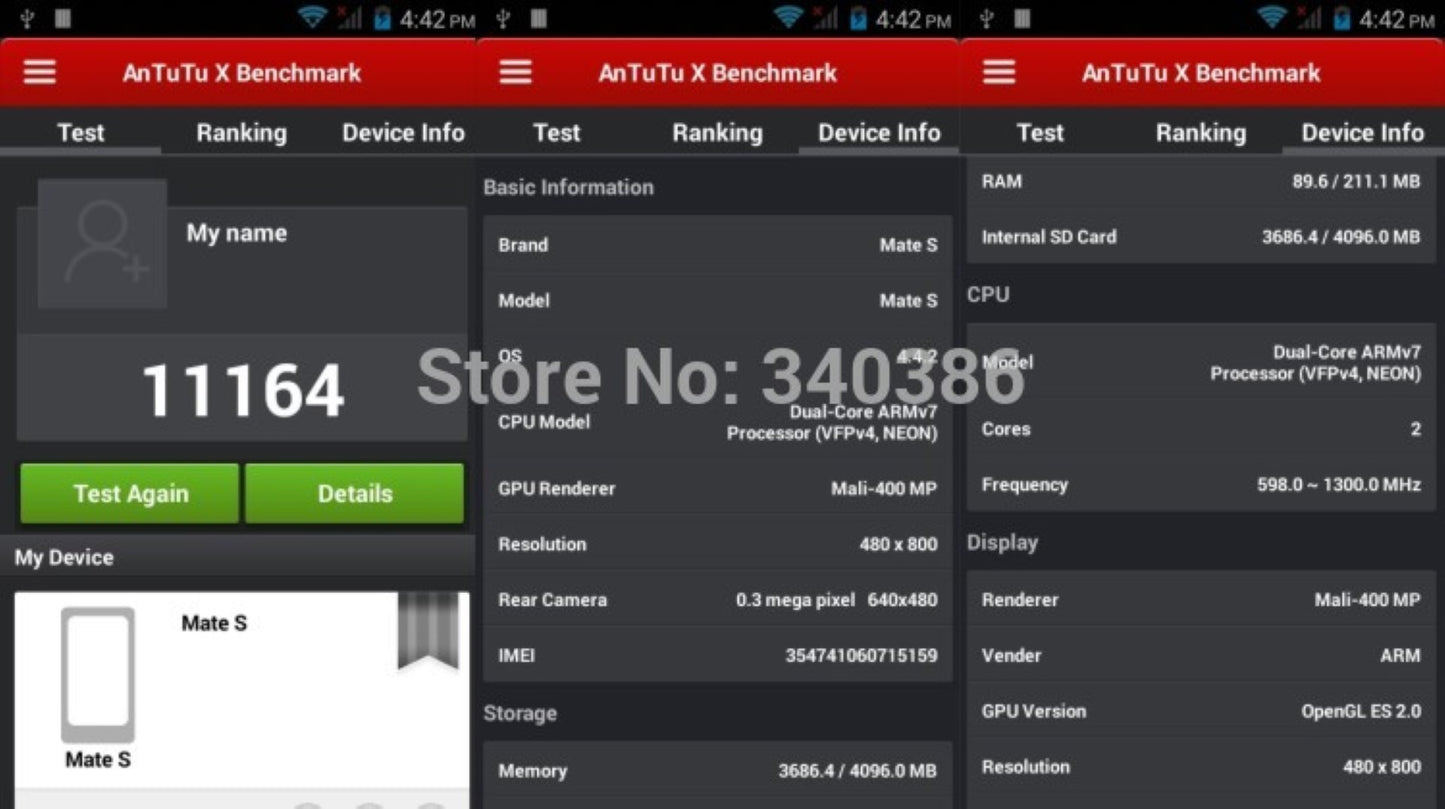Open Device Info from the score screen
Screen dimensions: 1445x809
click(x=403, y=132)
